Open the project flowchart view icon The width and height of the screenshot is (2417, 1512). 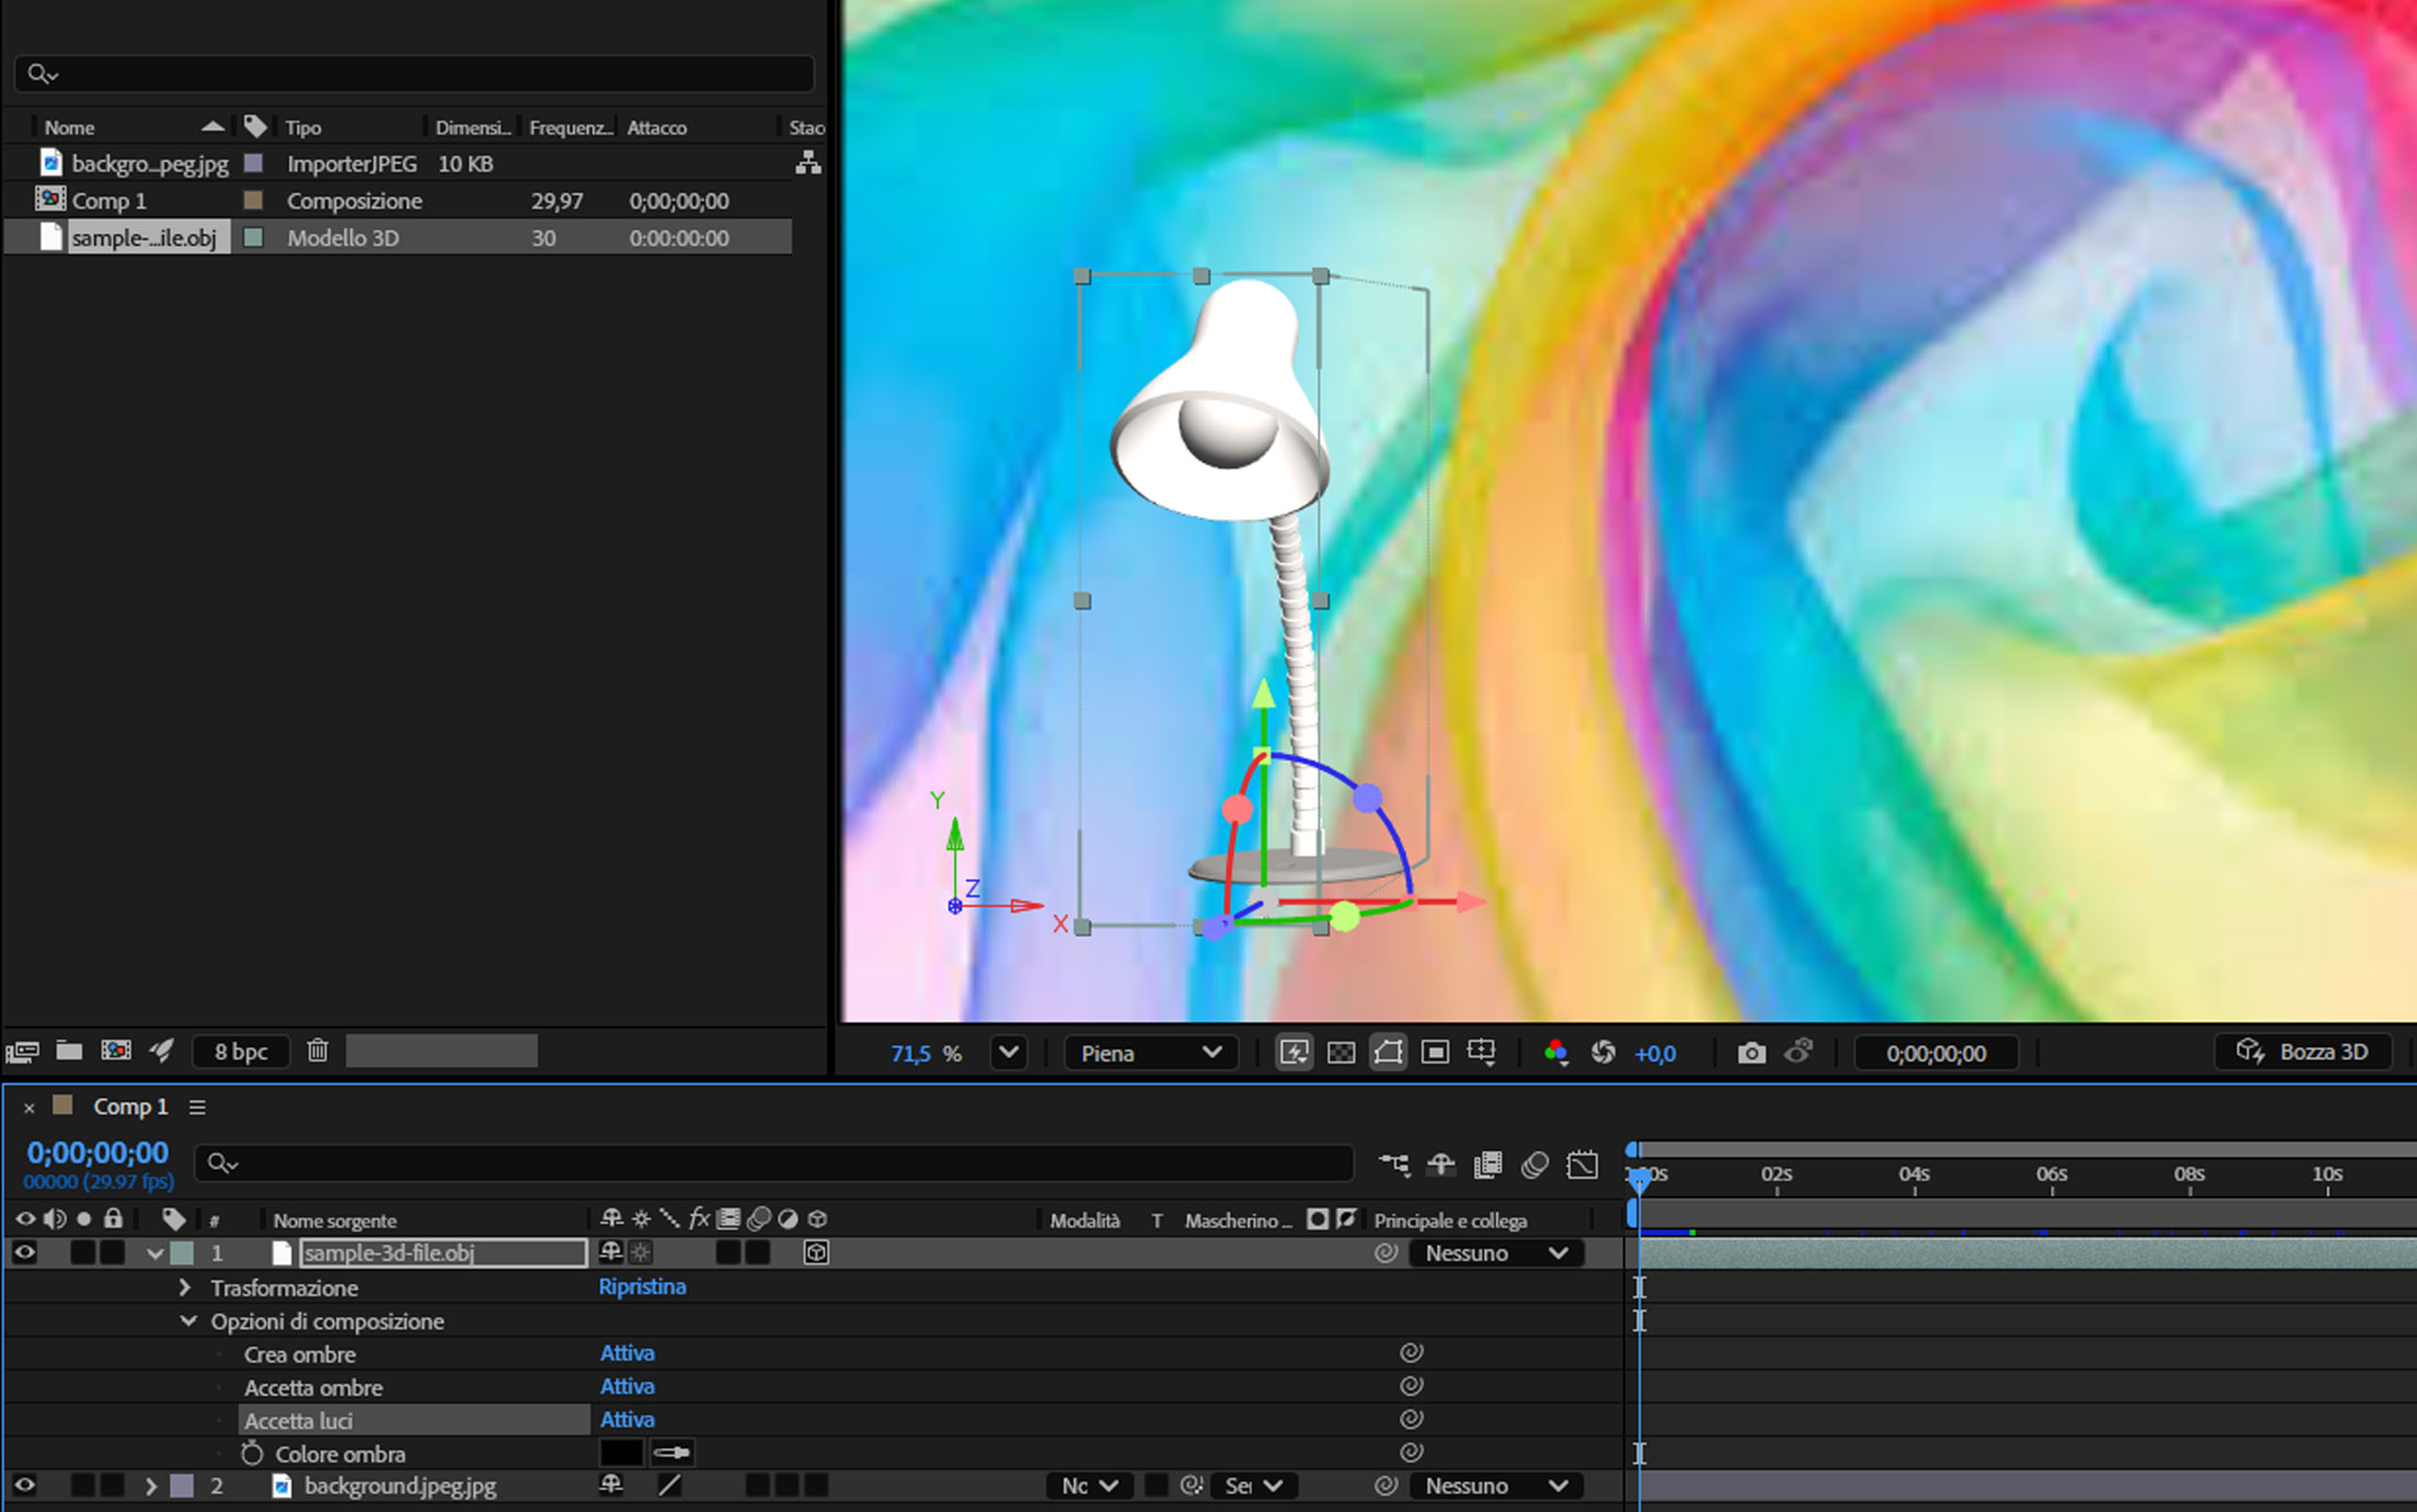pos(808,163)
